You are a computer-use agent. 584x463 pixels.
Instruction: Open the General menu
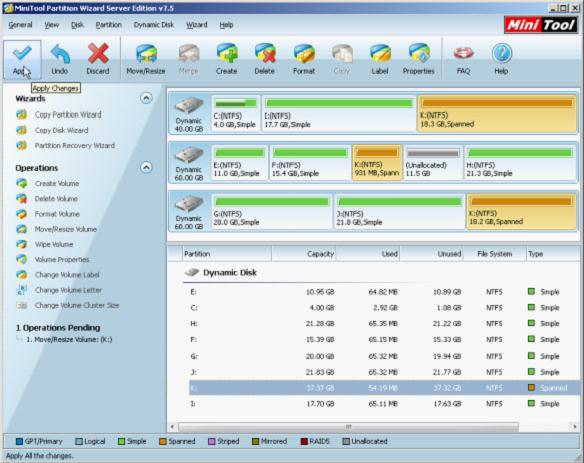(x=20, y=25)
